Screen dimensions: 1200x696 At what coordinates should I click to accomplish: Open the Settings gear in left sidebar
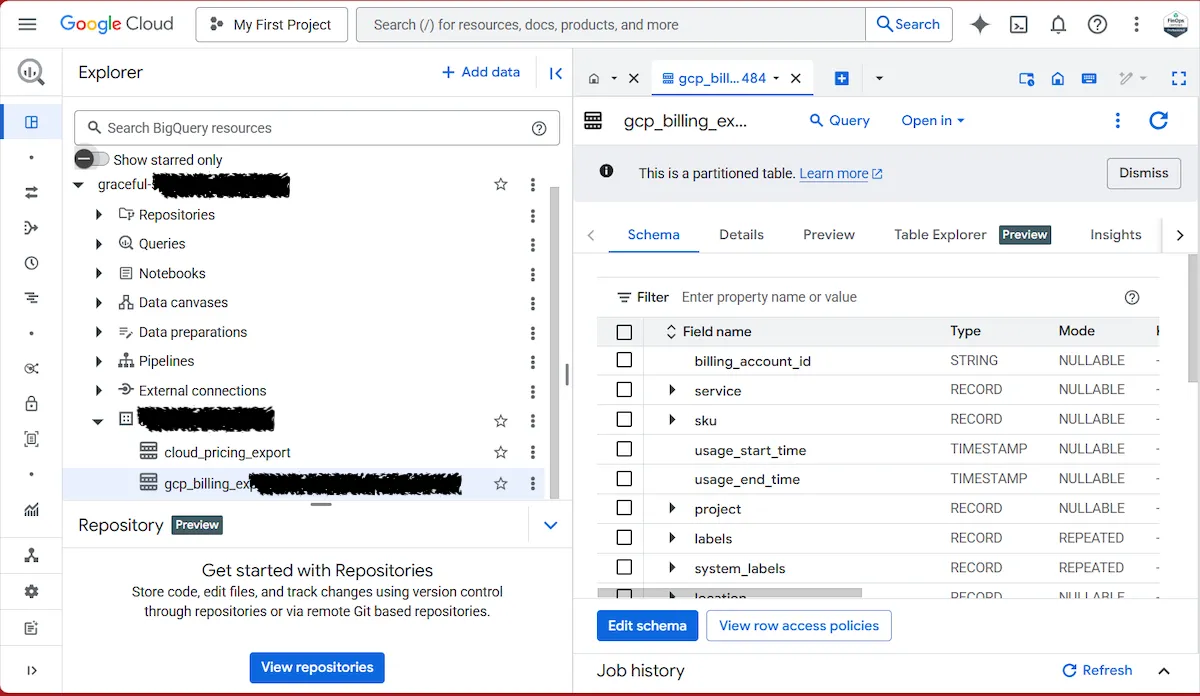tap(31, 591)
